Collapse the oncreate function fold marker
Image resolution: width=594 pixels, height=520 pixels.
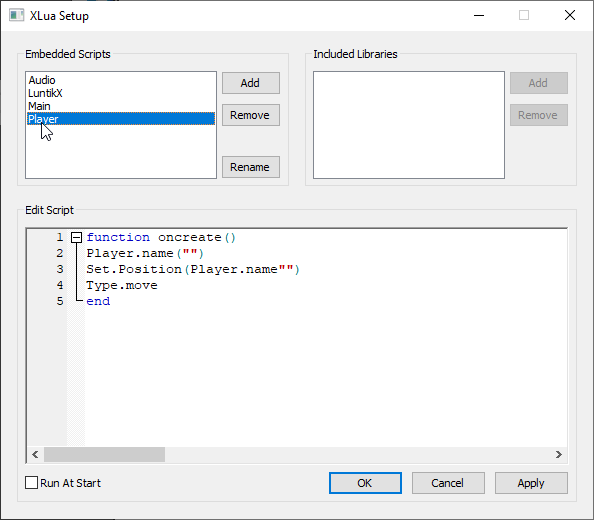point(77,237)
